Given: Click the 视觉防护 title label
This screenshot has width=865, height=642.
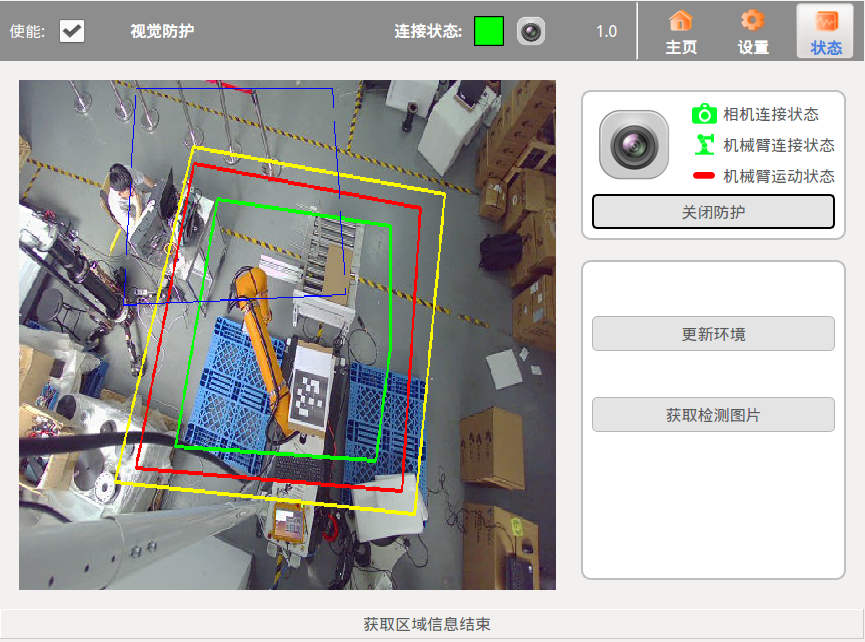Looking at the screenshot, I should [162, 31].
